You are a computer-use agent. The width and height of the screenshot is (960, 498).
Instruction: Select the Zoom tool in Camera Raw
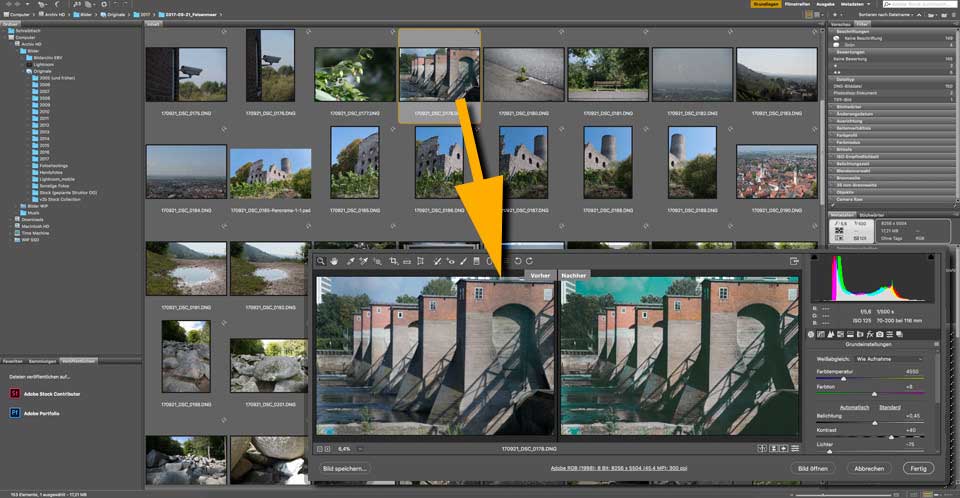point(320,261)
